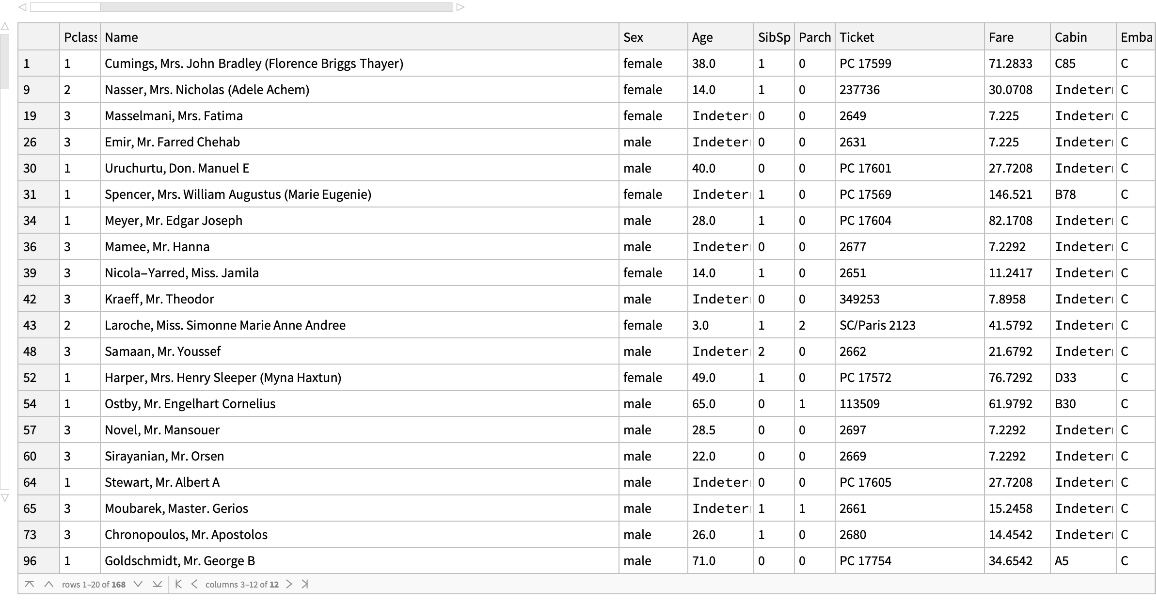Jump to last column using the end arrow
This screenshot has height=612, width=1156.
pos(305,584)
